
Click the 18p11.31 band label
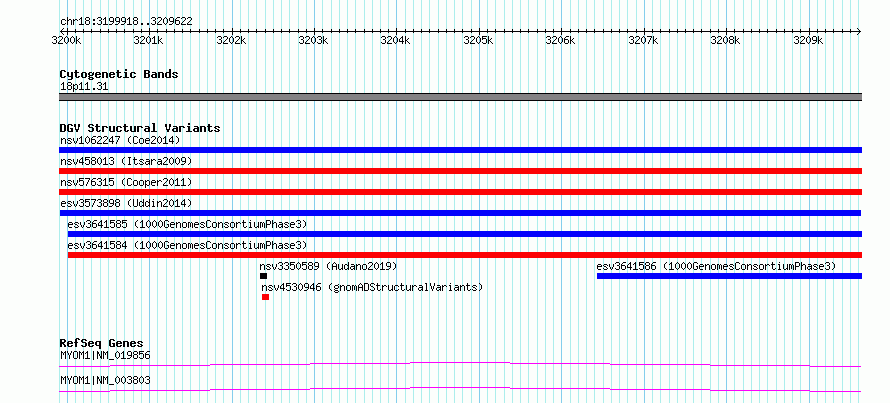point(84,87)
